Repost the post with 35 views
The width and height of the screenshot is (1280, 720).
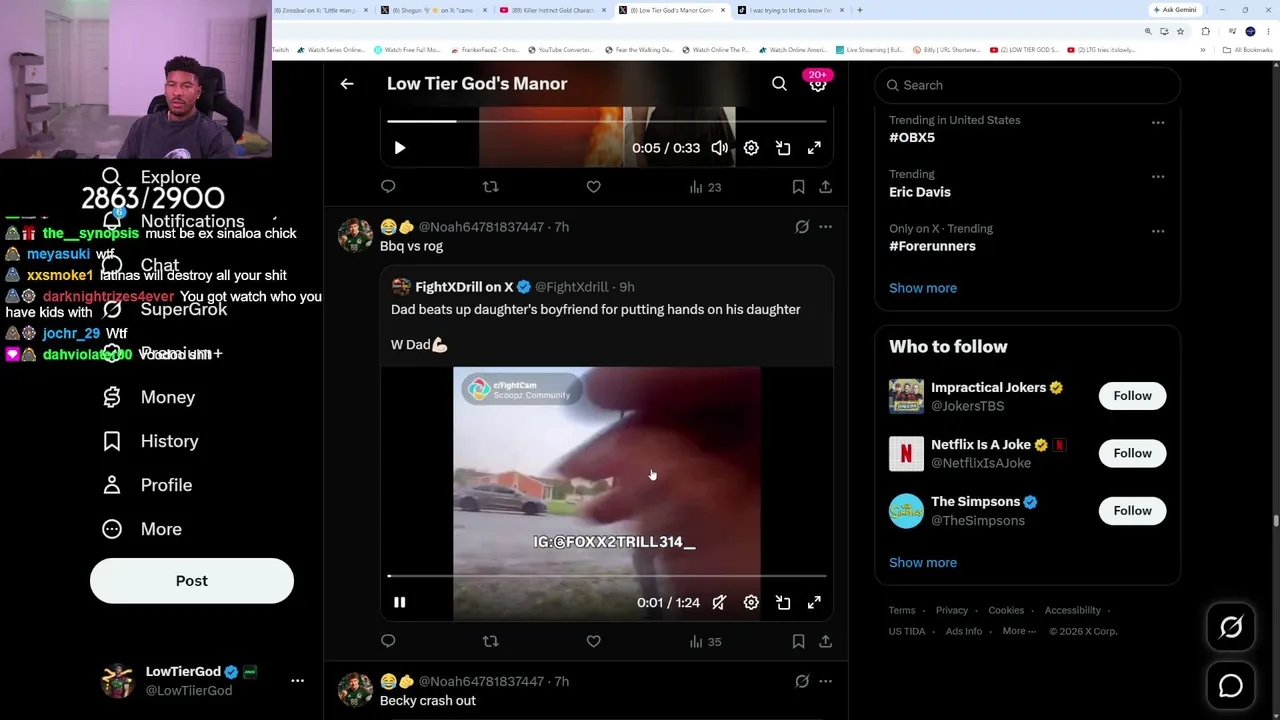click(x=490, y=641)
